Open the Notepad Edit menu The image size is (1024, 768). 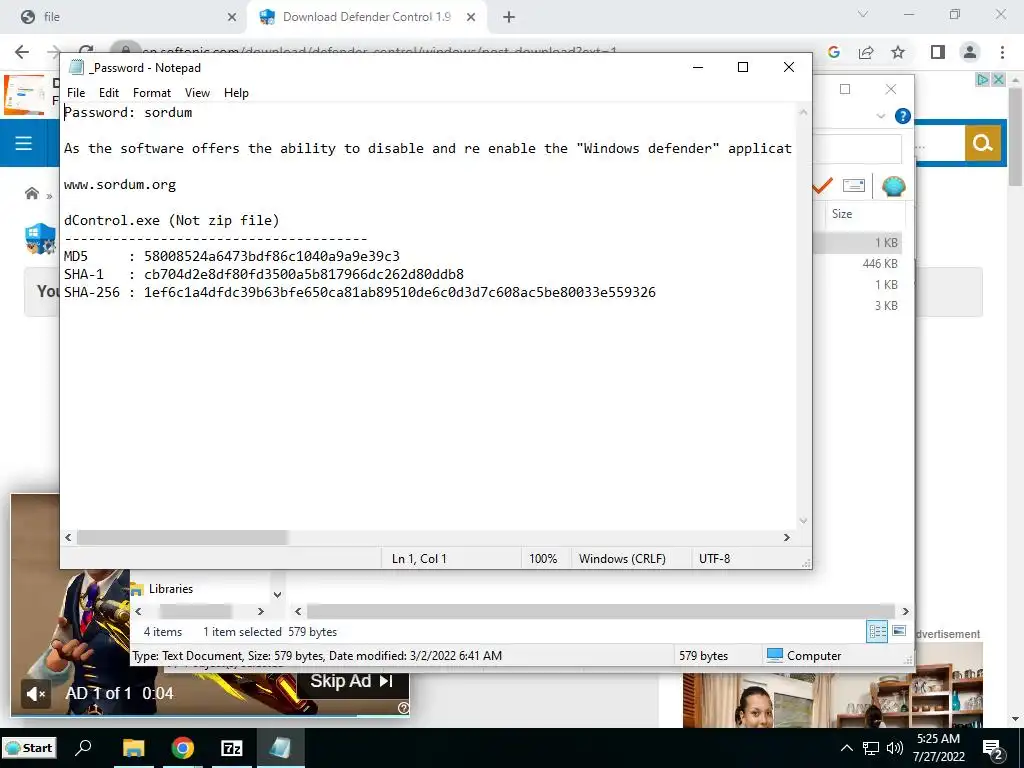(108, 93)
